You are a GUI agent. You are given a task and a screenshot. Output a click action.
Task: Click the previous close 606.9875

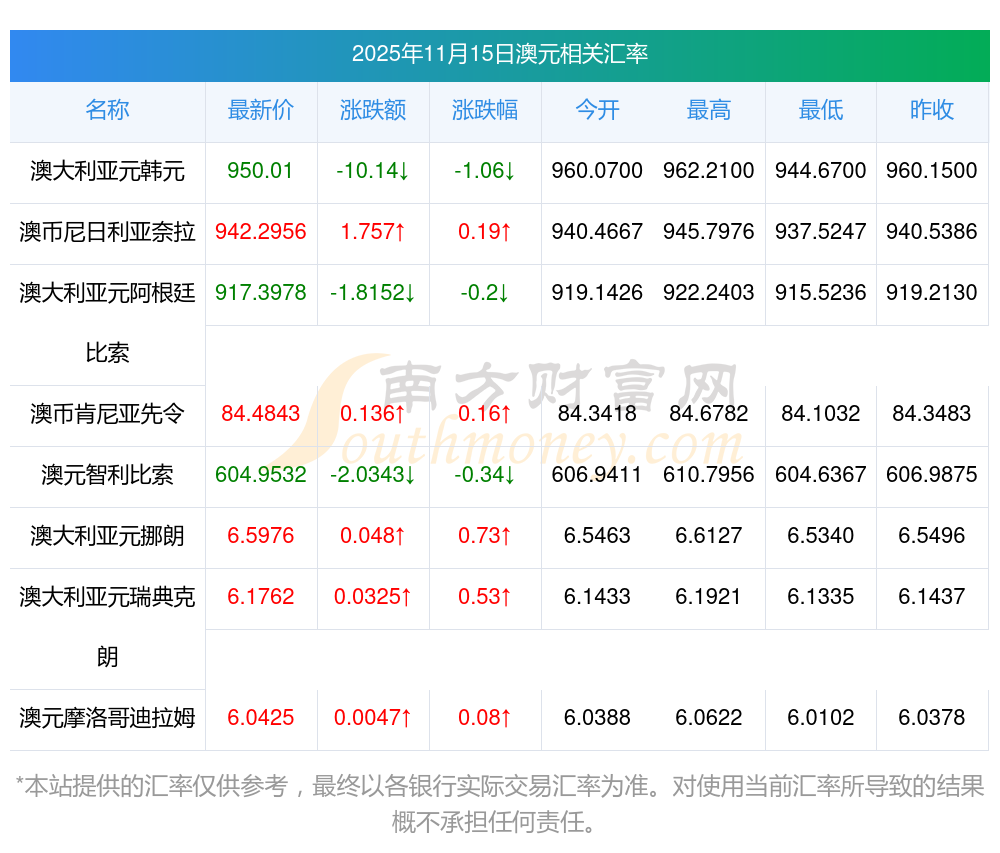(x=932, y=475)
